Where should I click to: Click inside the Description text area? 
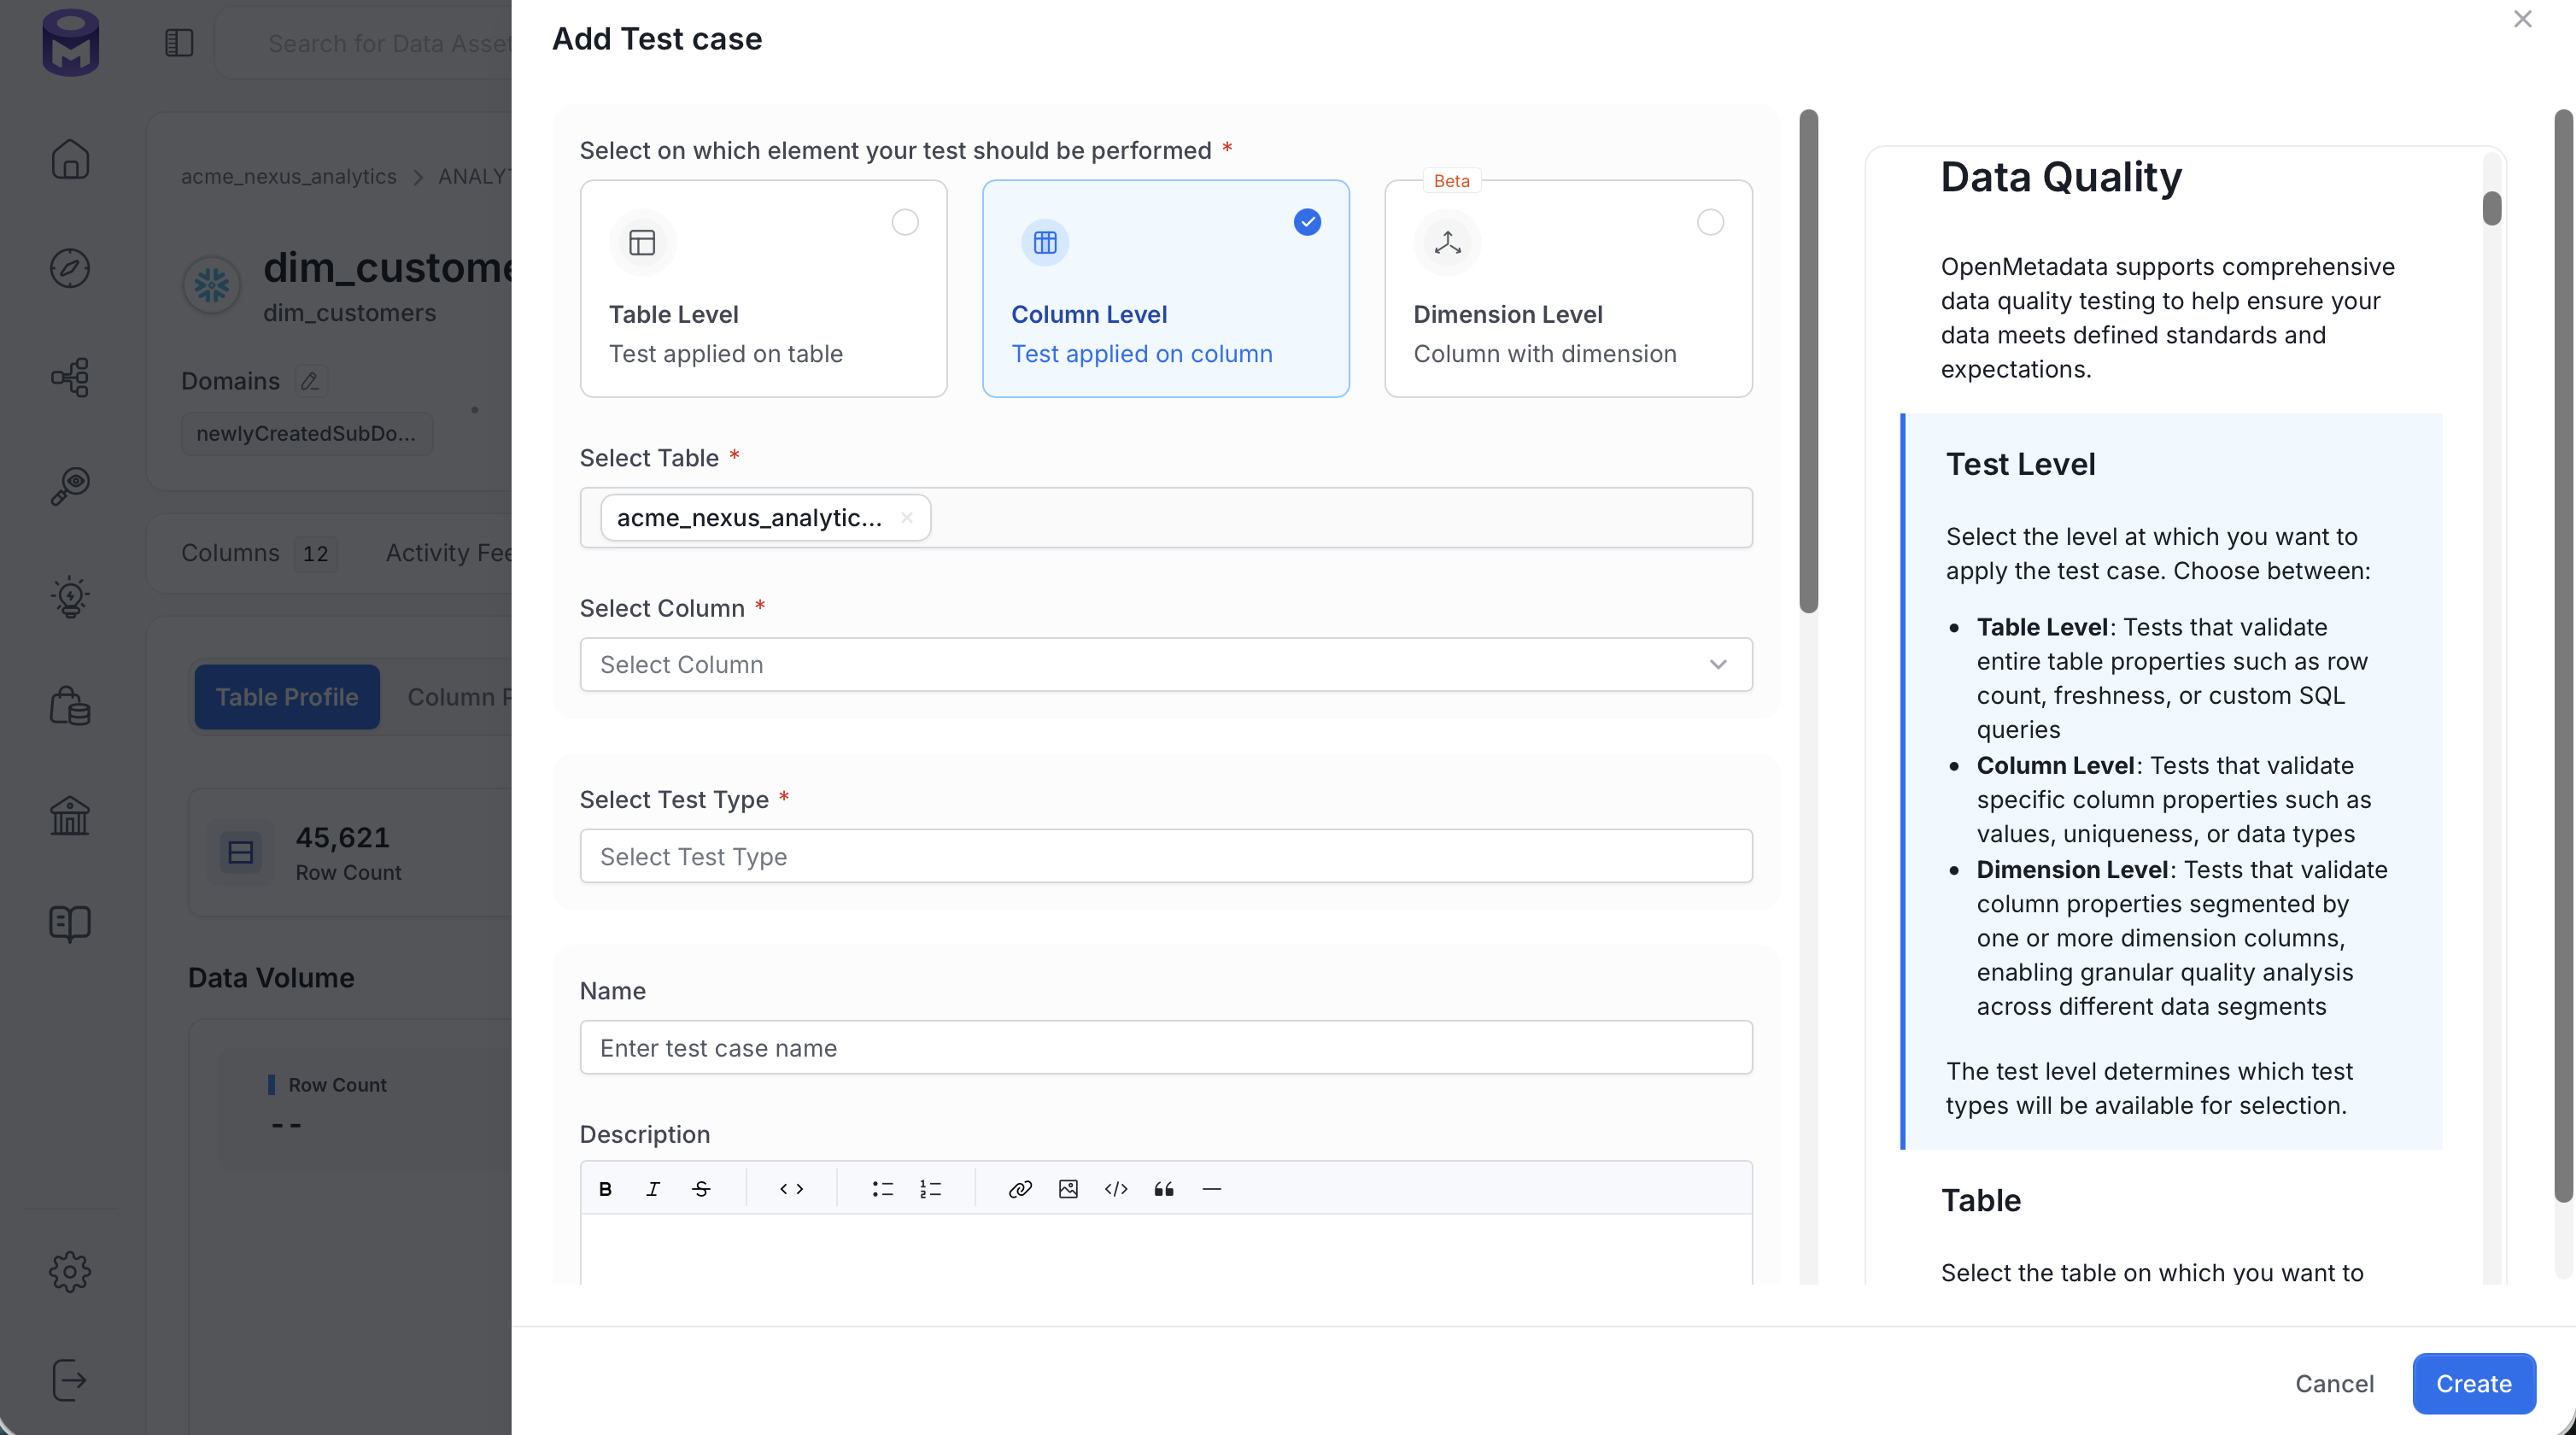1166,1250
